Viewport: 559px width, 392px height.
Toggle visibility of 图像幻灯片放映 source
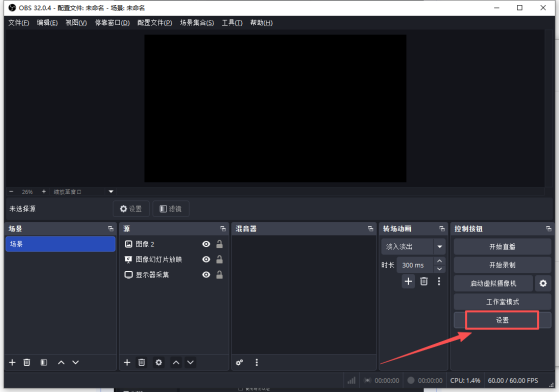[206, 259]
